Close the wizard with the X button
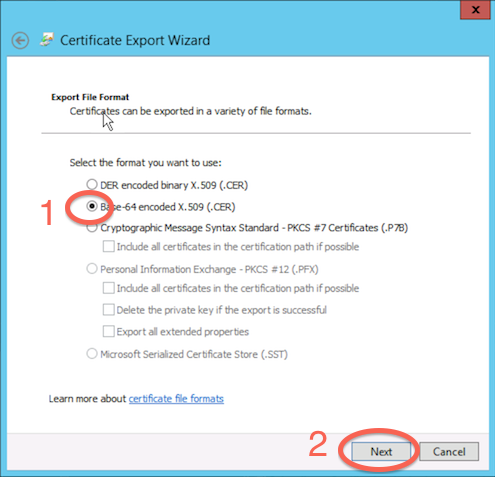This screenshot has width=495, height=477. [475, 10]
